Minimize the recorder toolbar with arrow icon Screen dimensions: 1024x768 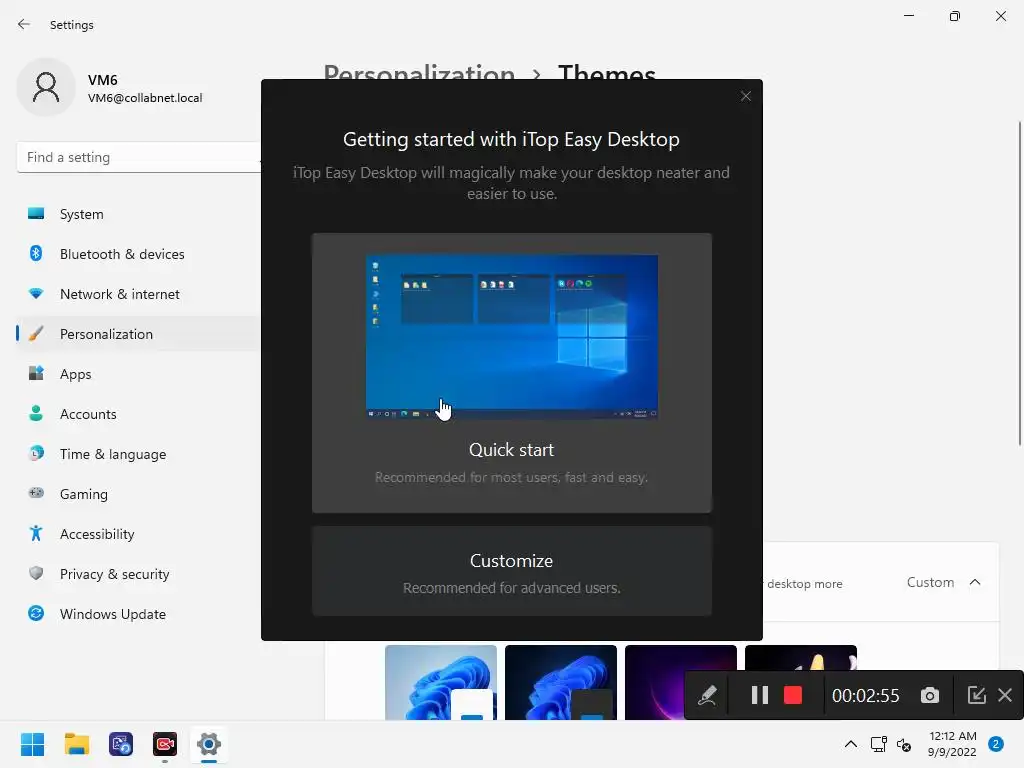(x=976, y=695)
